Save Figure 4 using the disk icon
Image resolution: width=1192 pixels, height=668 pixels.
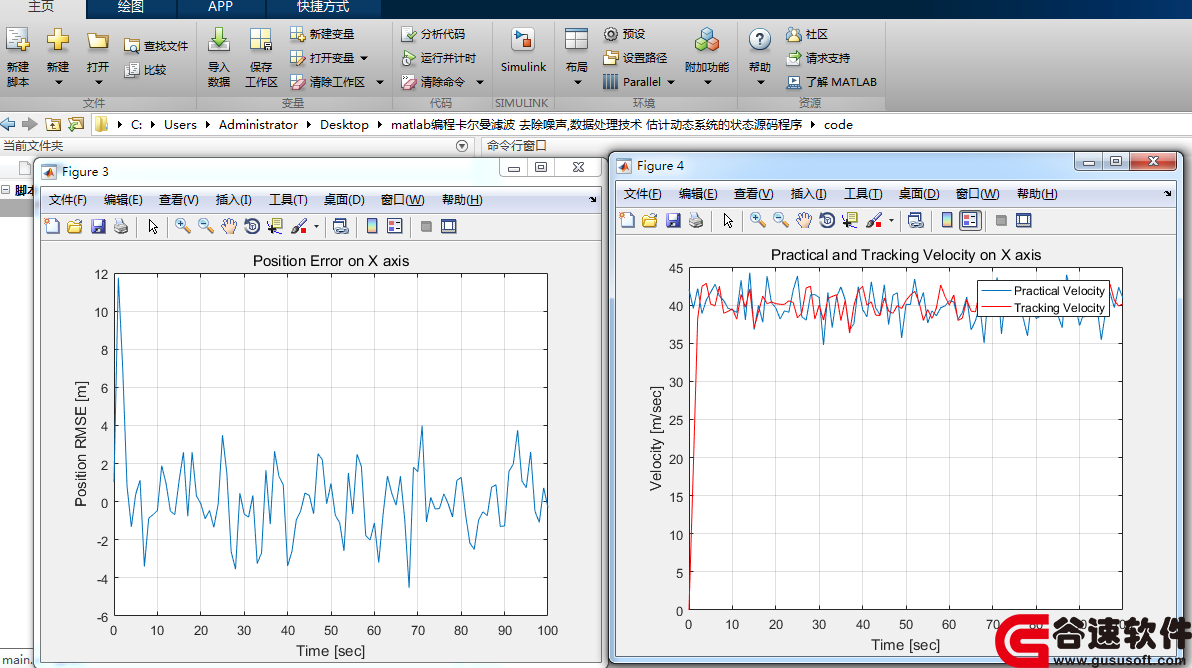tap(673, 220)
